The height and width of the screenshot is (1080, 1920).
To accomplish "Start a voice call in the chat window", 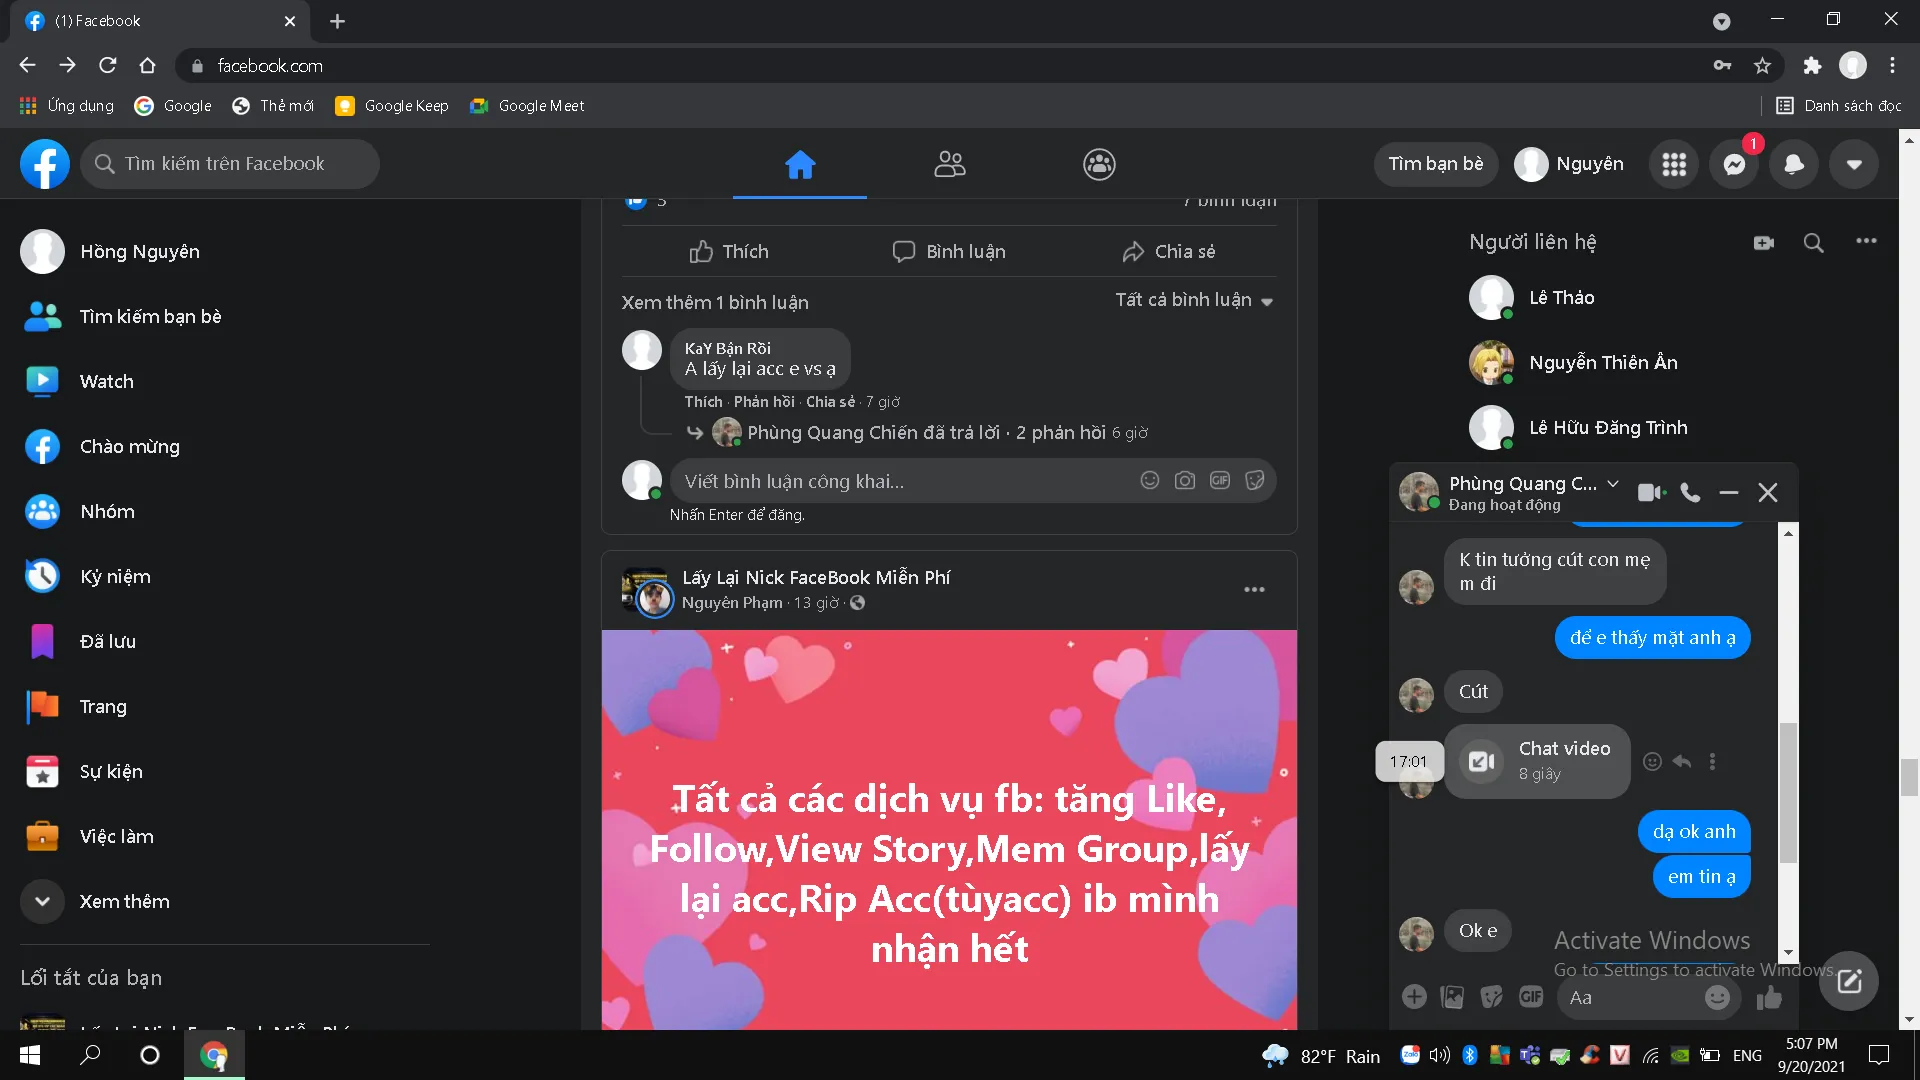I will tap(1690, 492).
